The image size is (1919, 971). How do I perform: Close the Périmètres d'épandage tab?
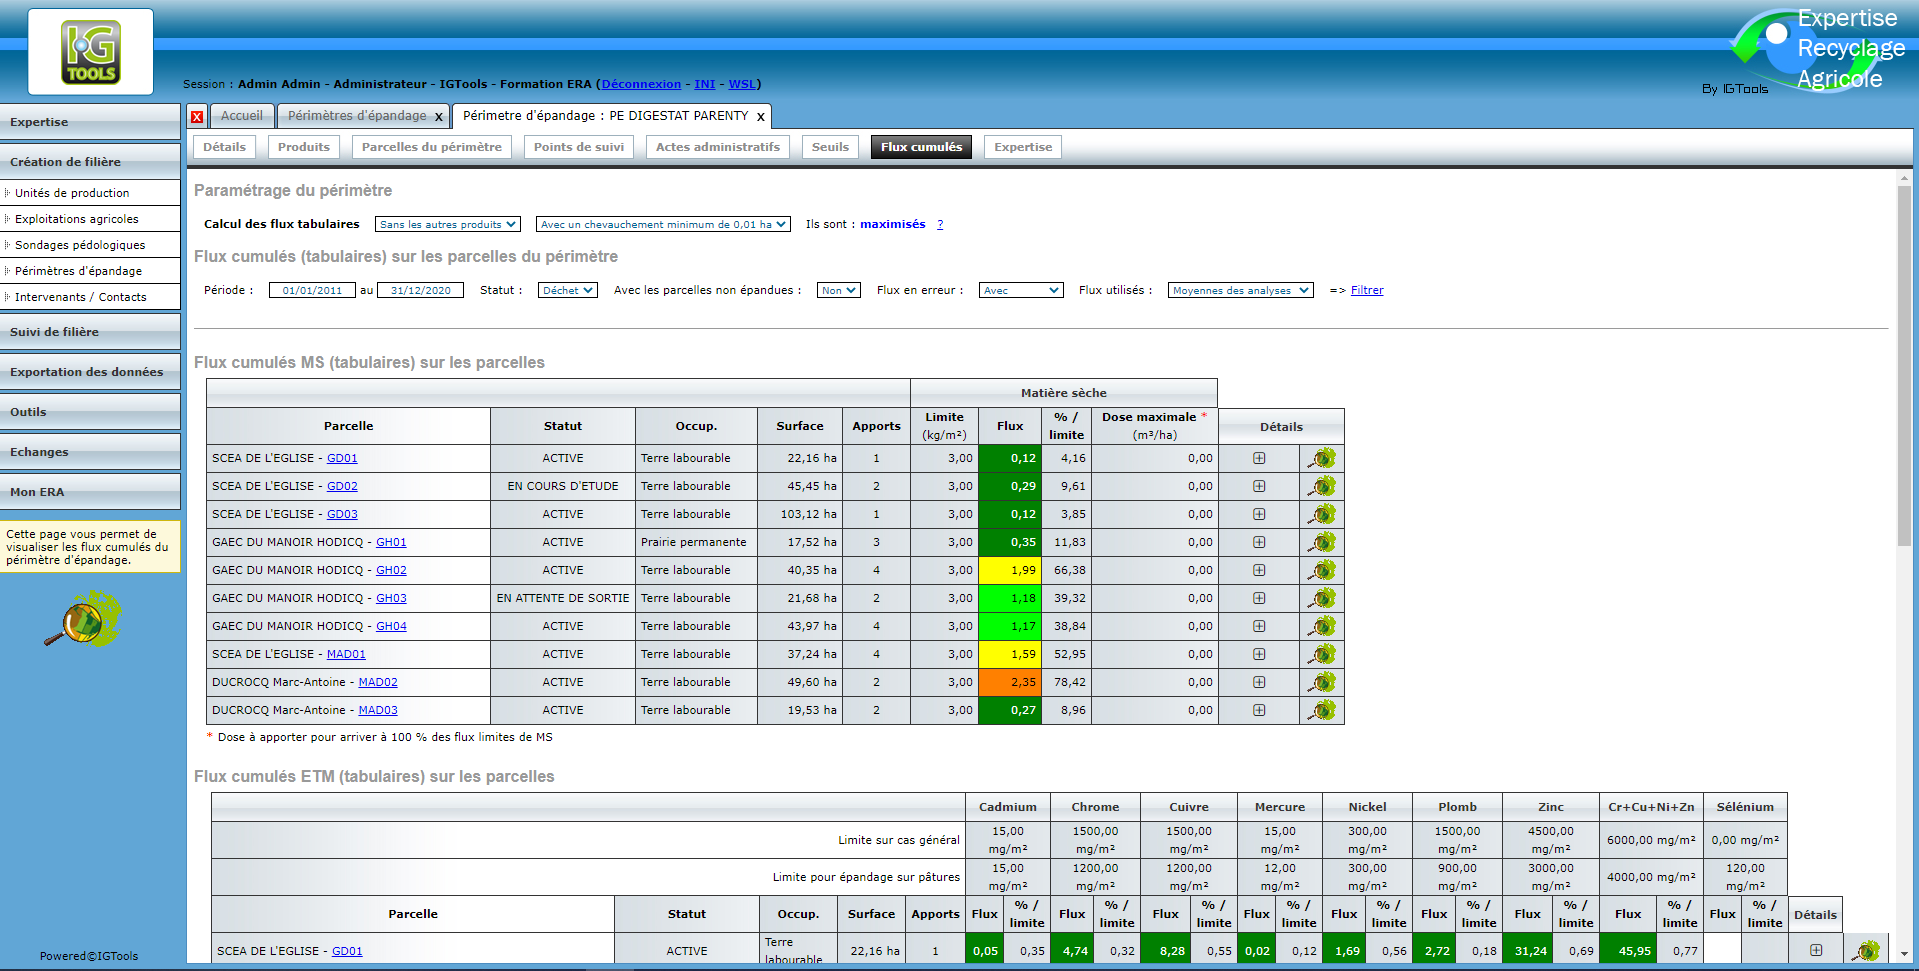[439, 117]
